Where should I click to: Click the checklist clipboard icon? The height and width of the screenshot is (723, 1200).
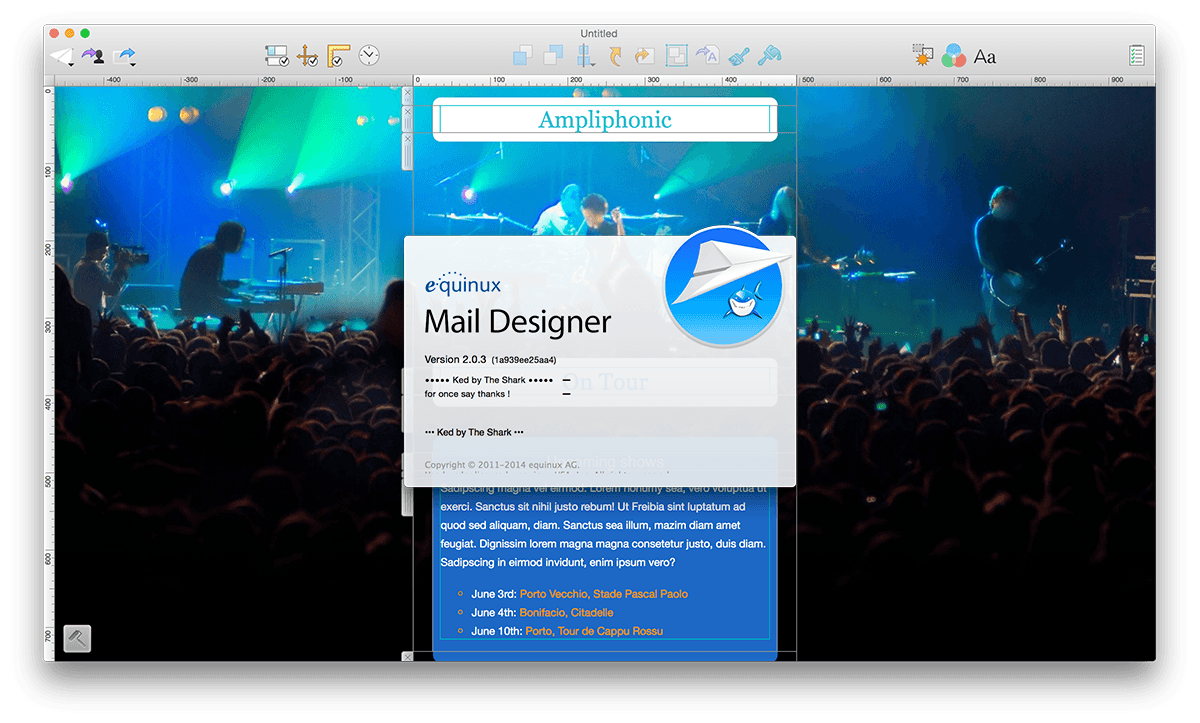[x=1137, y=56]
